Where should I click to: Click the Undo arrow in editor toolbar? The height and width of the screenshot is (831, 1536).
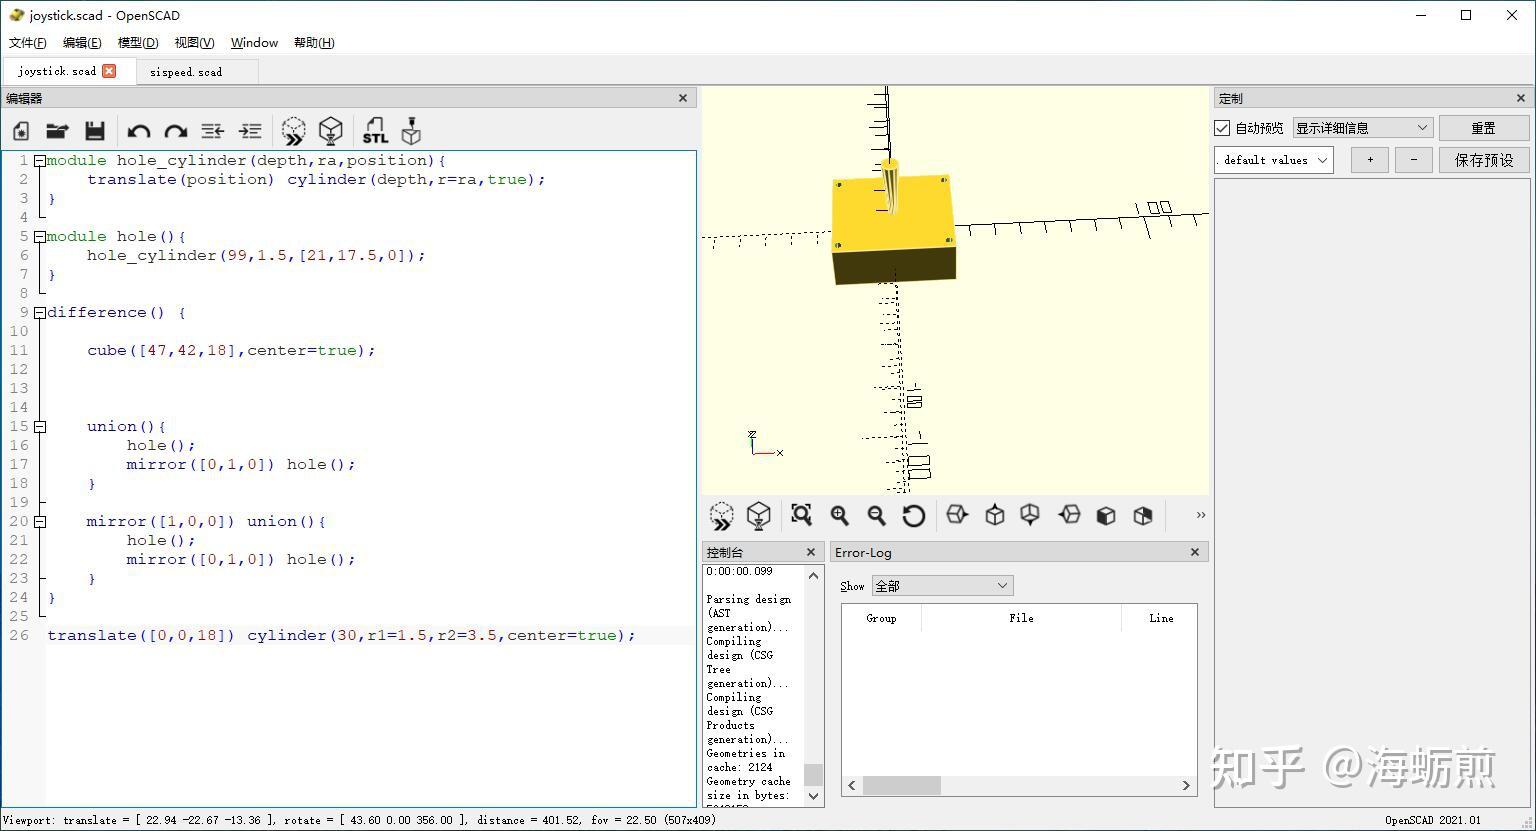pyautogui.click(x=139, y=131)
